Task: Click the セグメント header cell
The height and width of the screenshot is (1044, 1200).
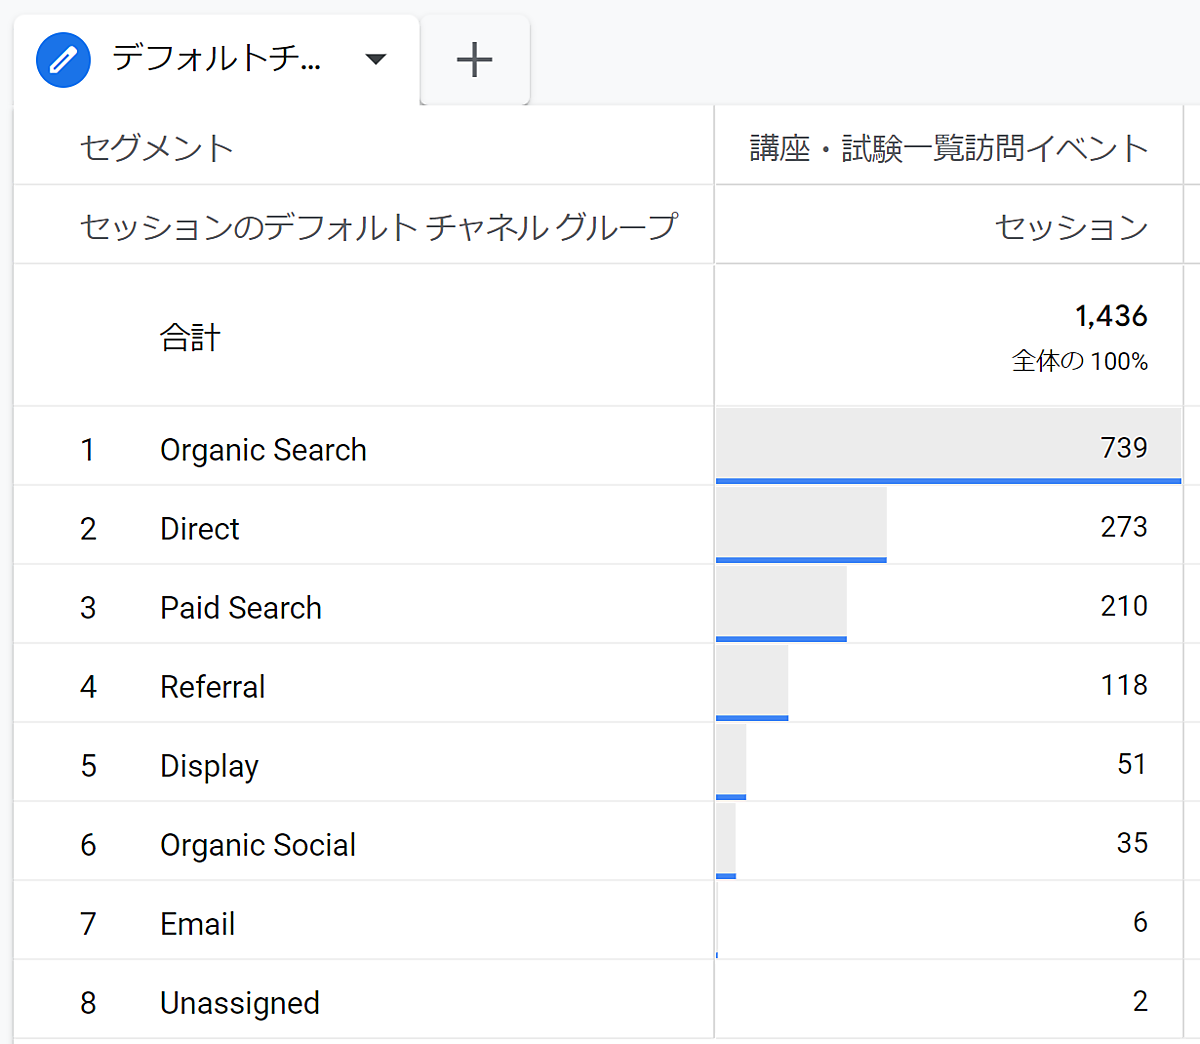Action: click(x=157, y=148)
